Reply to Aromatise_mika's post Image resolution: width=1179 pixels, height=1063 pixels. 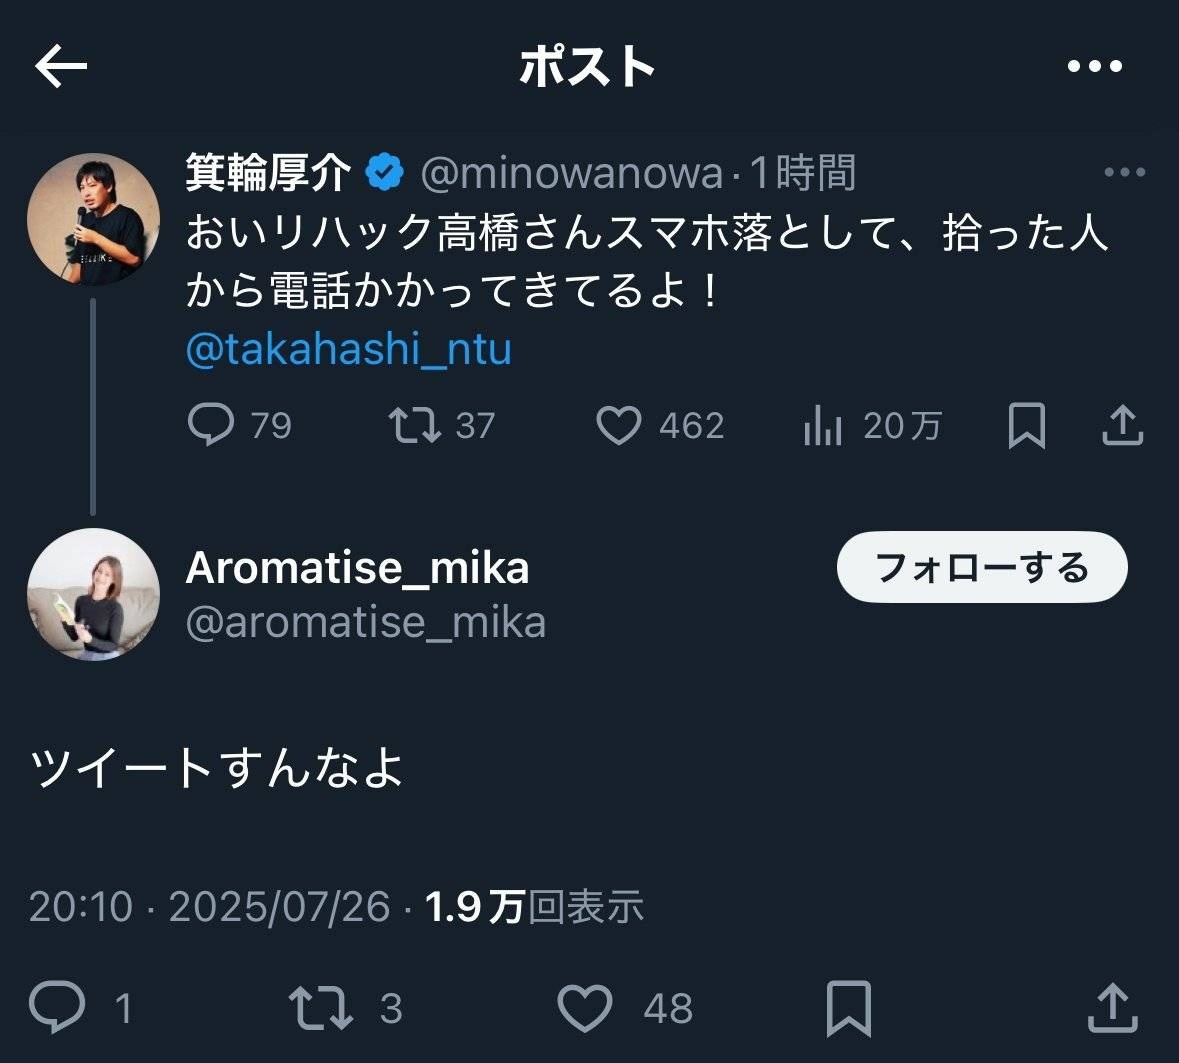point(57,1007)
